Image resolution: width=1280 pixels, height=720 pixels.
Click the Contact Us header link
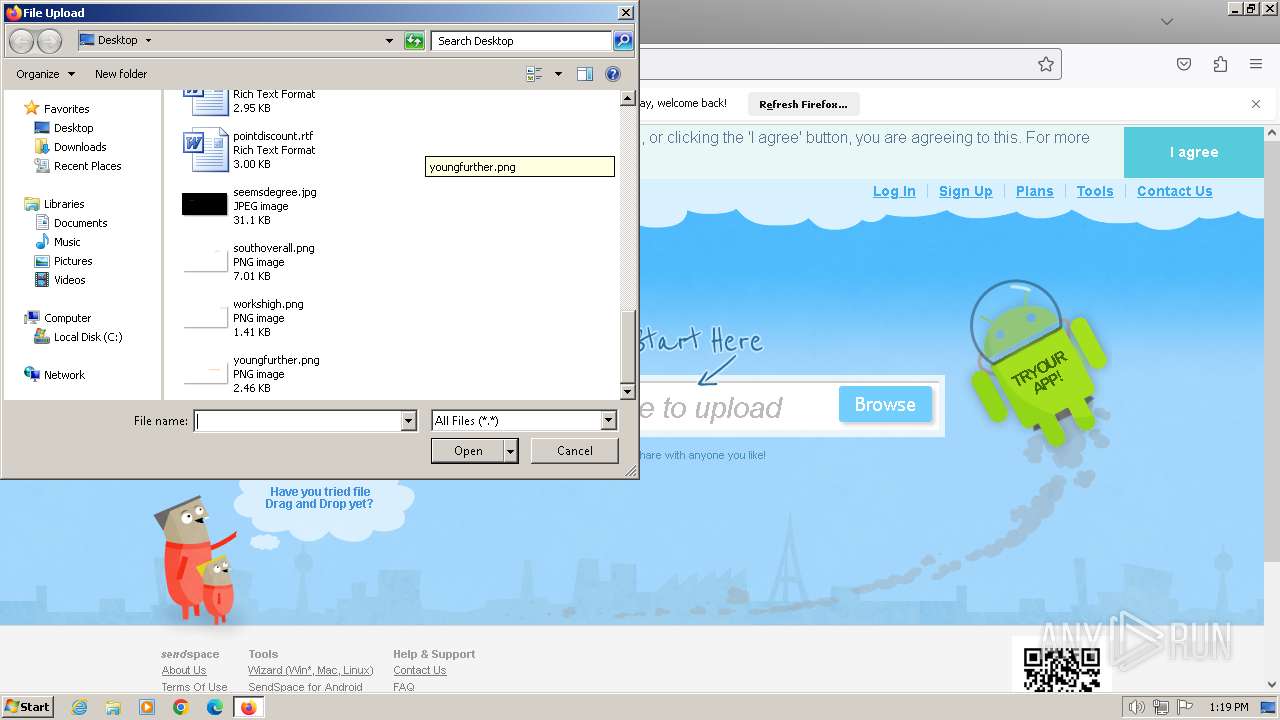tap(1174, 191)
